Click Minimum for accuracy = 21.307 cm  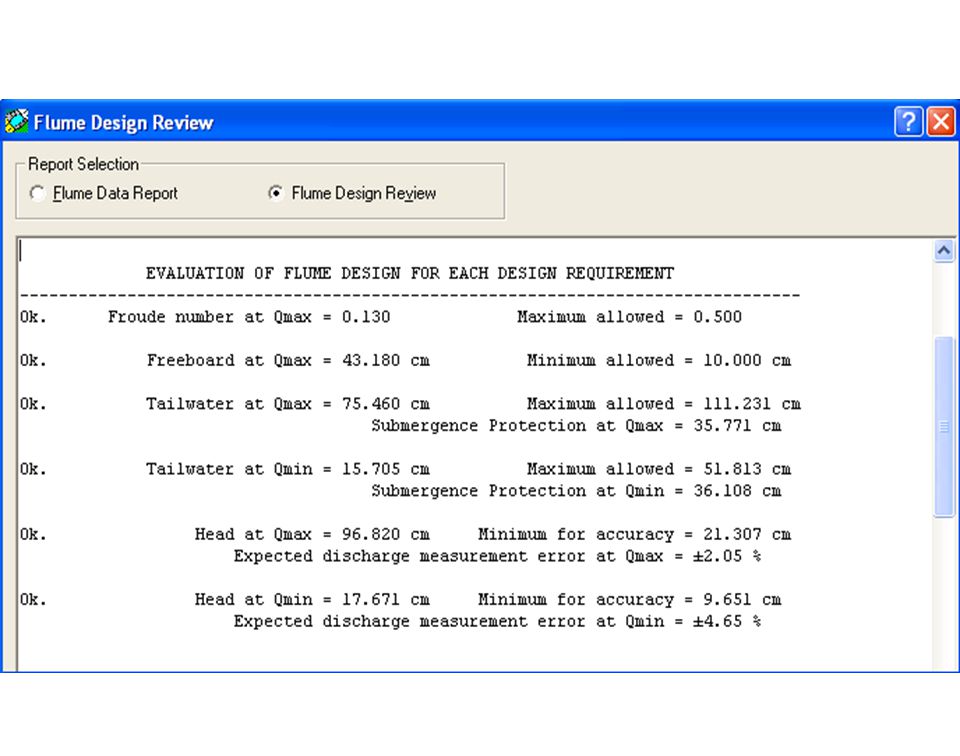click(x=634, y=534)
